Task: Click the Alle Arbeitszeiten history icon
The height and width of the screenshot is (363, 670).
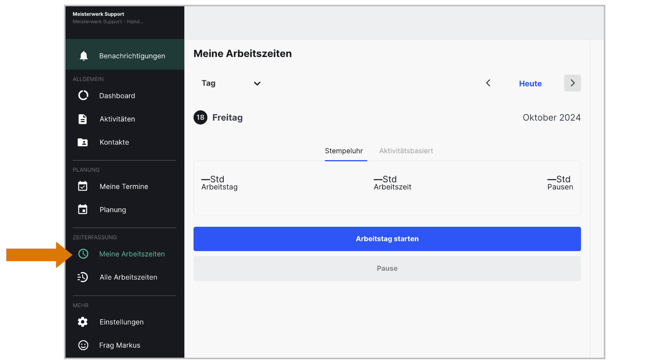Action: click(x=82, y=277)
